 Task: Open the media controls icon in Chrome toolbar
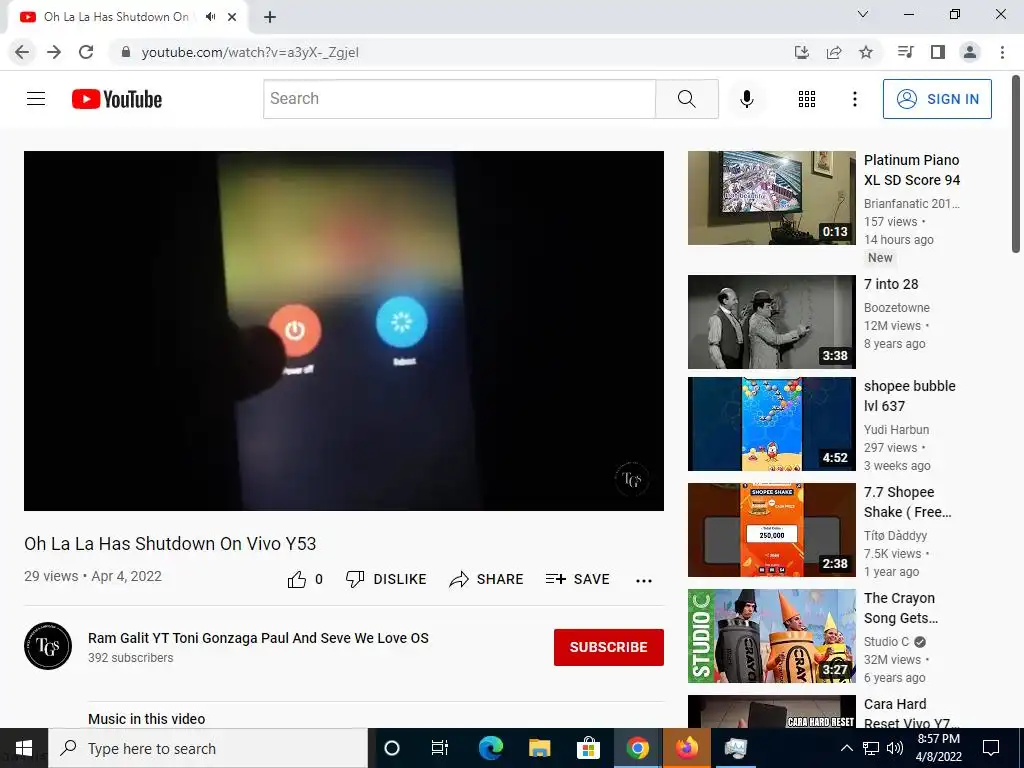[x=905, y=52]
